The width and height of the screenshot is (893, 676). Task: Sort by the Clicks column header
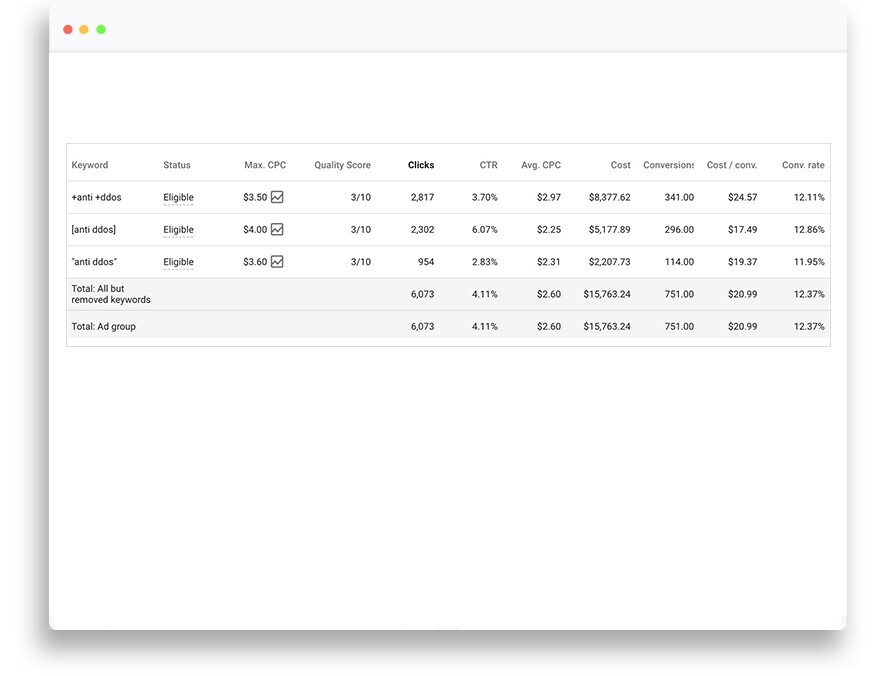point(420,165)
